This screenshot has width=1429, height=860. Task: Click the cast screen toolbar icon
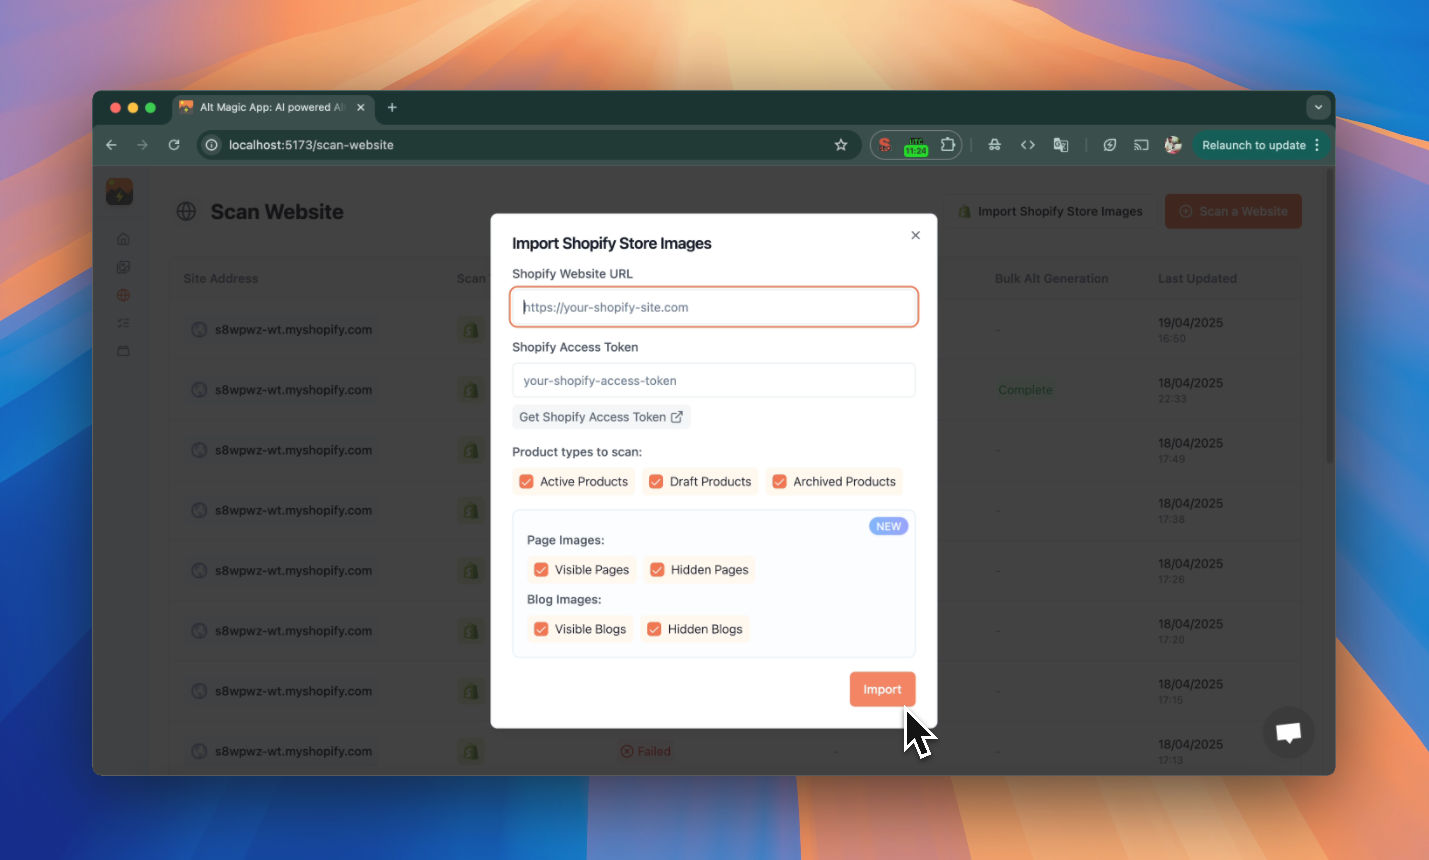pyautogui.click(x=1141, y=145)
